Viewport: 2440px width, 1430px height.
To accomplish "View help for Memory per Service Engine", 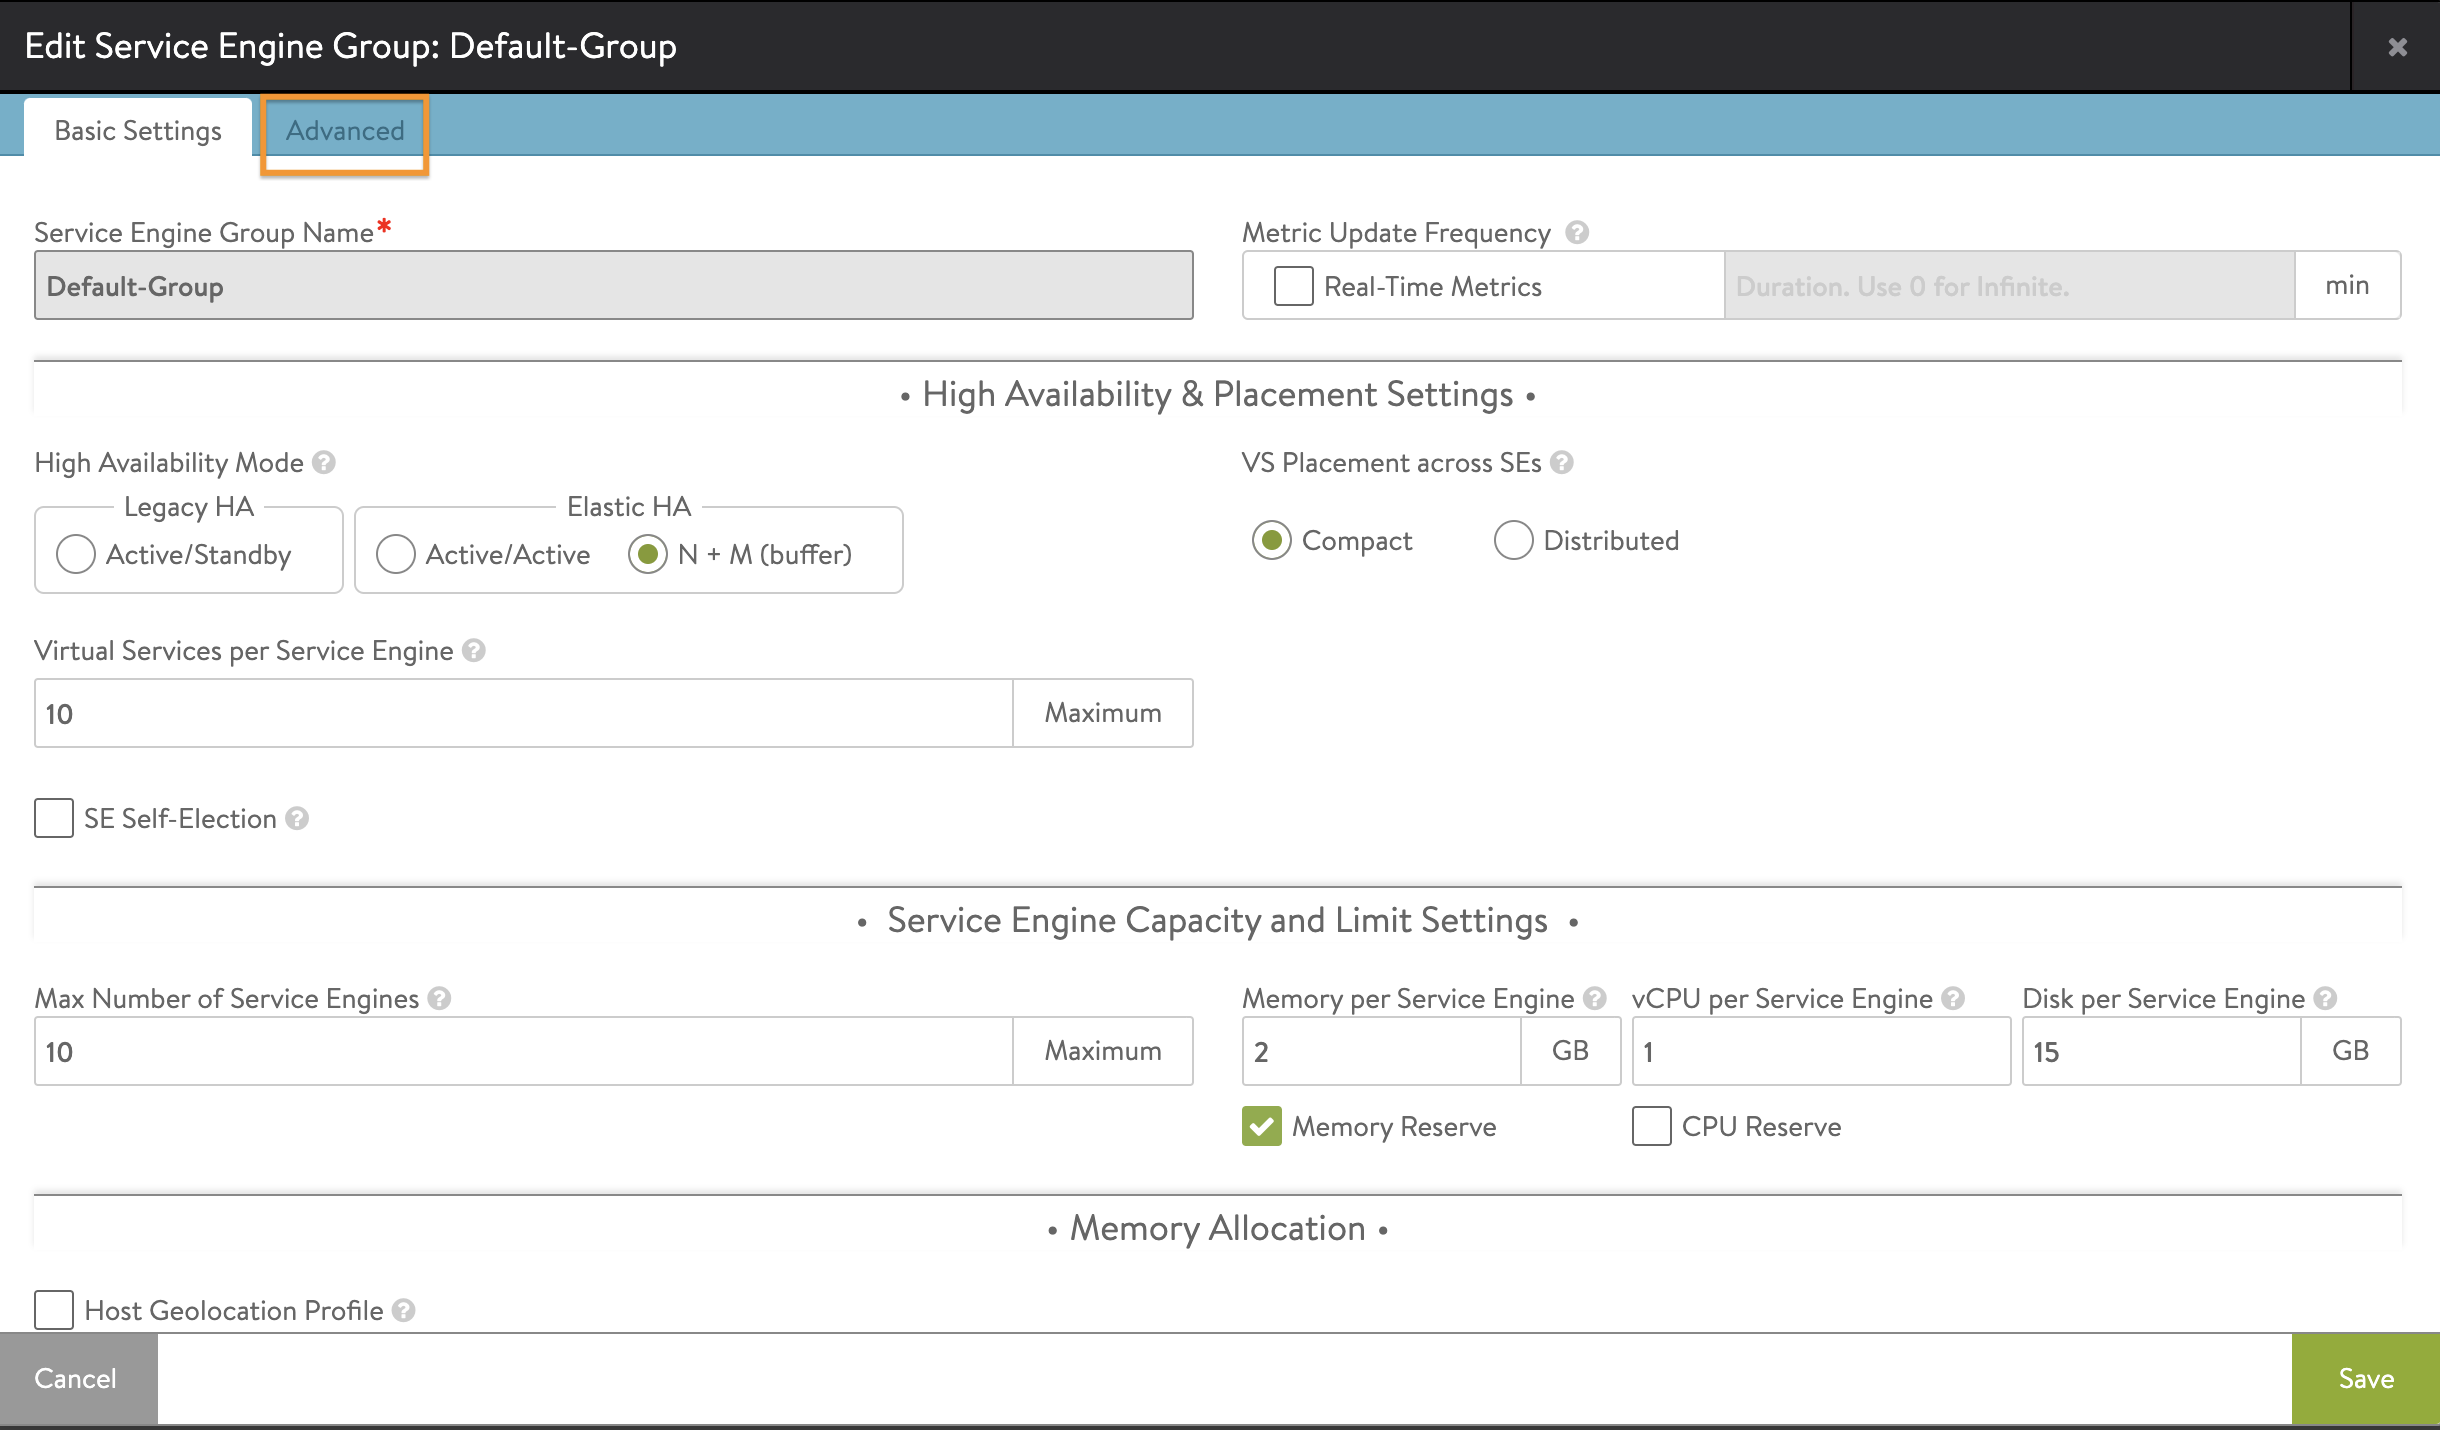I will 1594,998.
